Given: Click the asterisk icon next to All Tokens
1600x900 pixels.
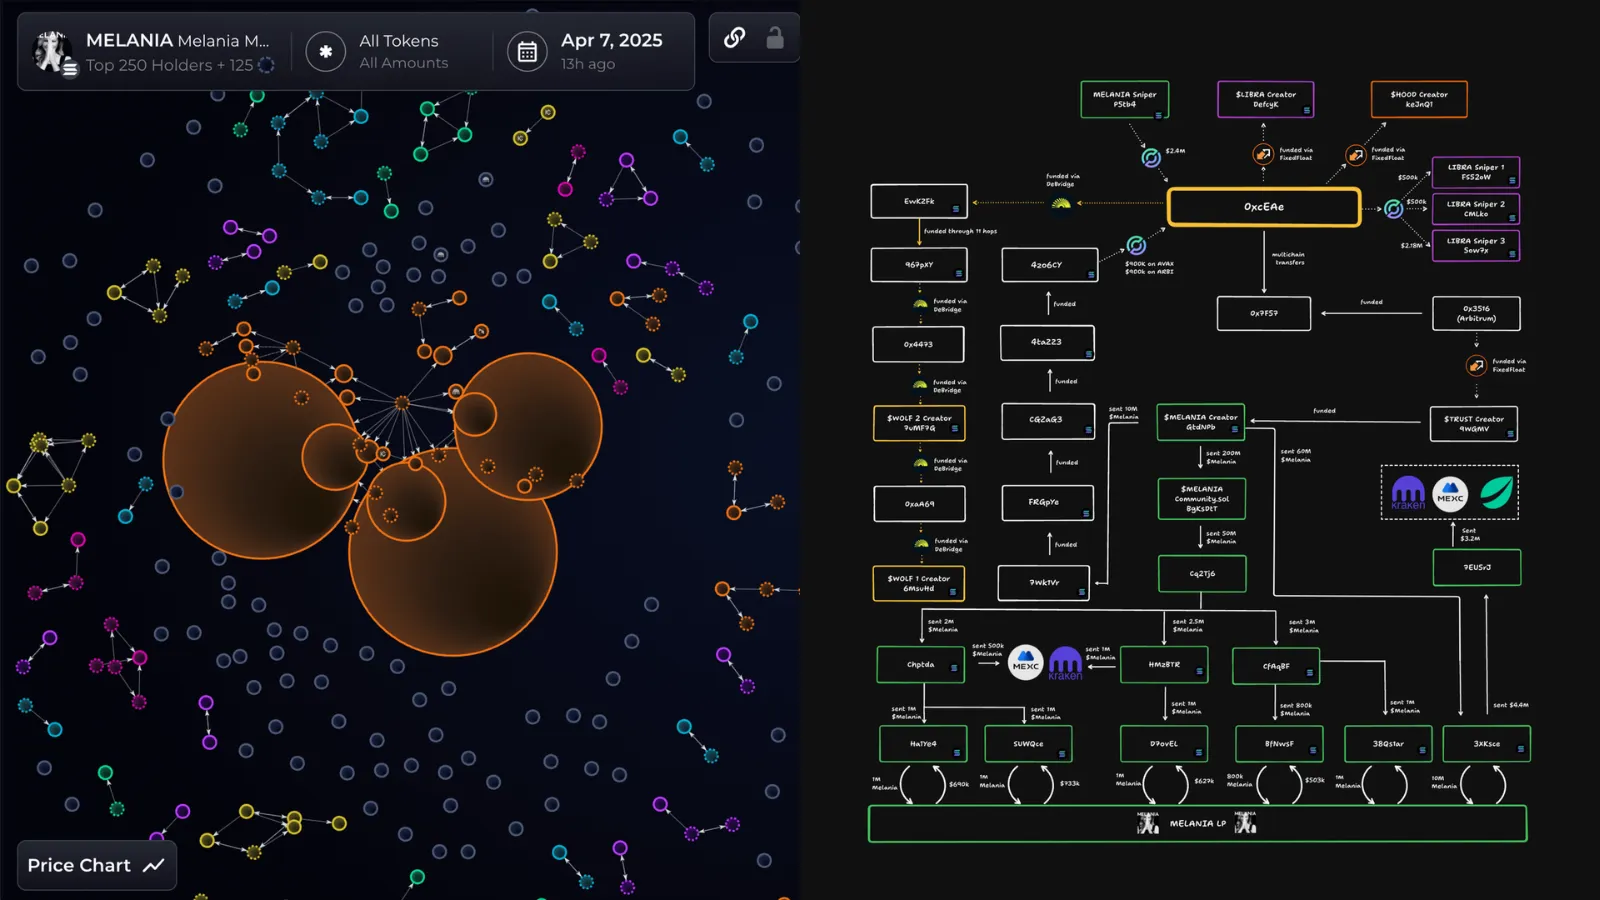Looking at the screenshot, I should [x=326, y=50].
